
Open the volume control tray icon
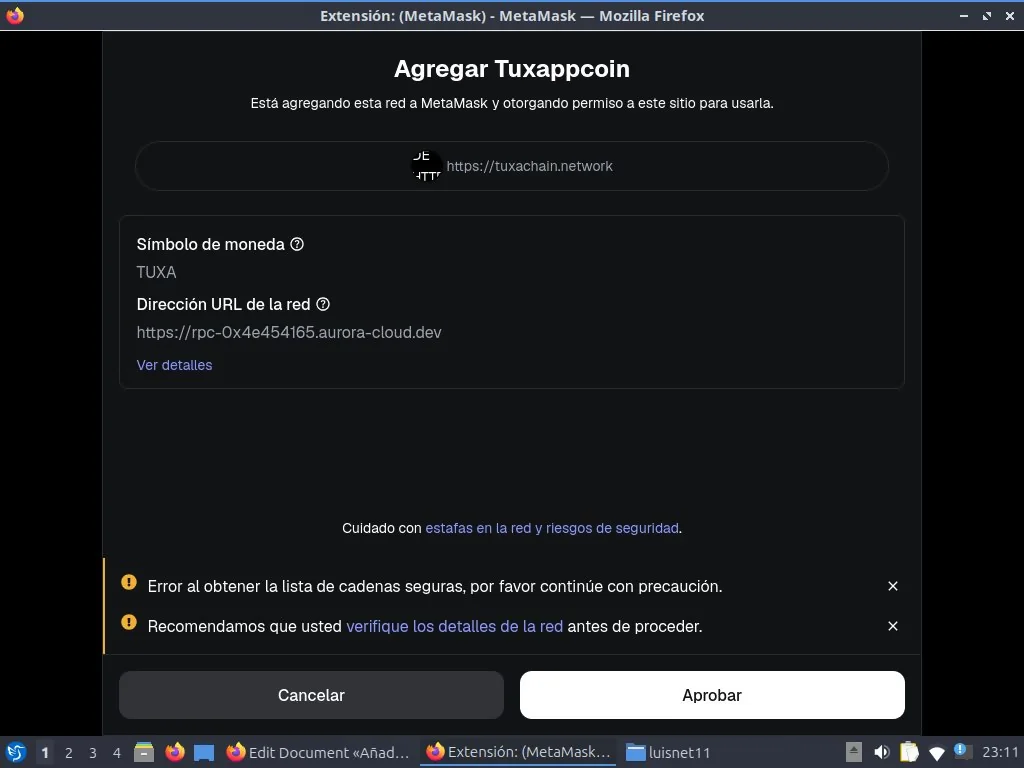[881, 752]
